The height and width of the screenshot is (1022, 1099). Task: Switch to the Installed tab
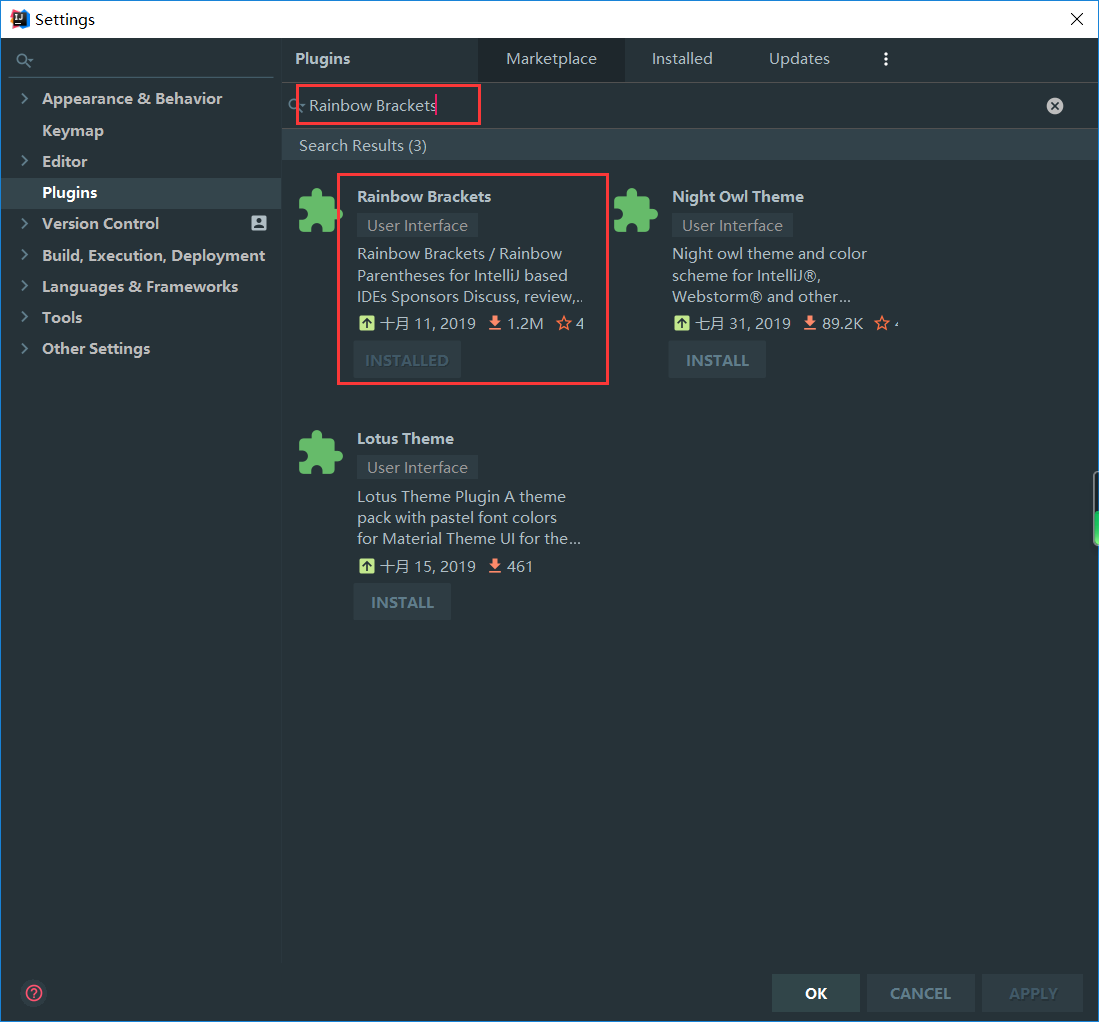pos(682,59)
